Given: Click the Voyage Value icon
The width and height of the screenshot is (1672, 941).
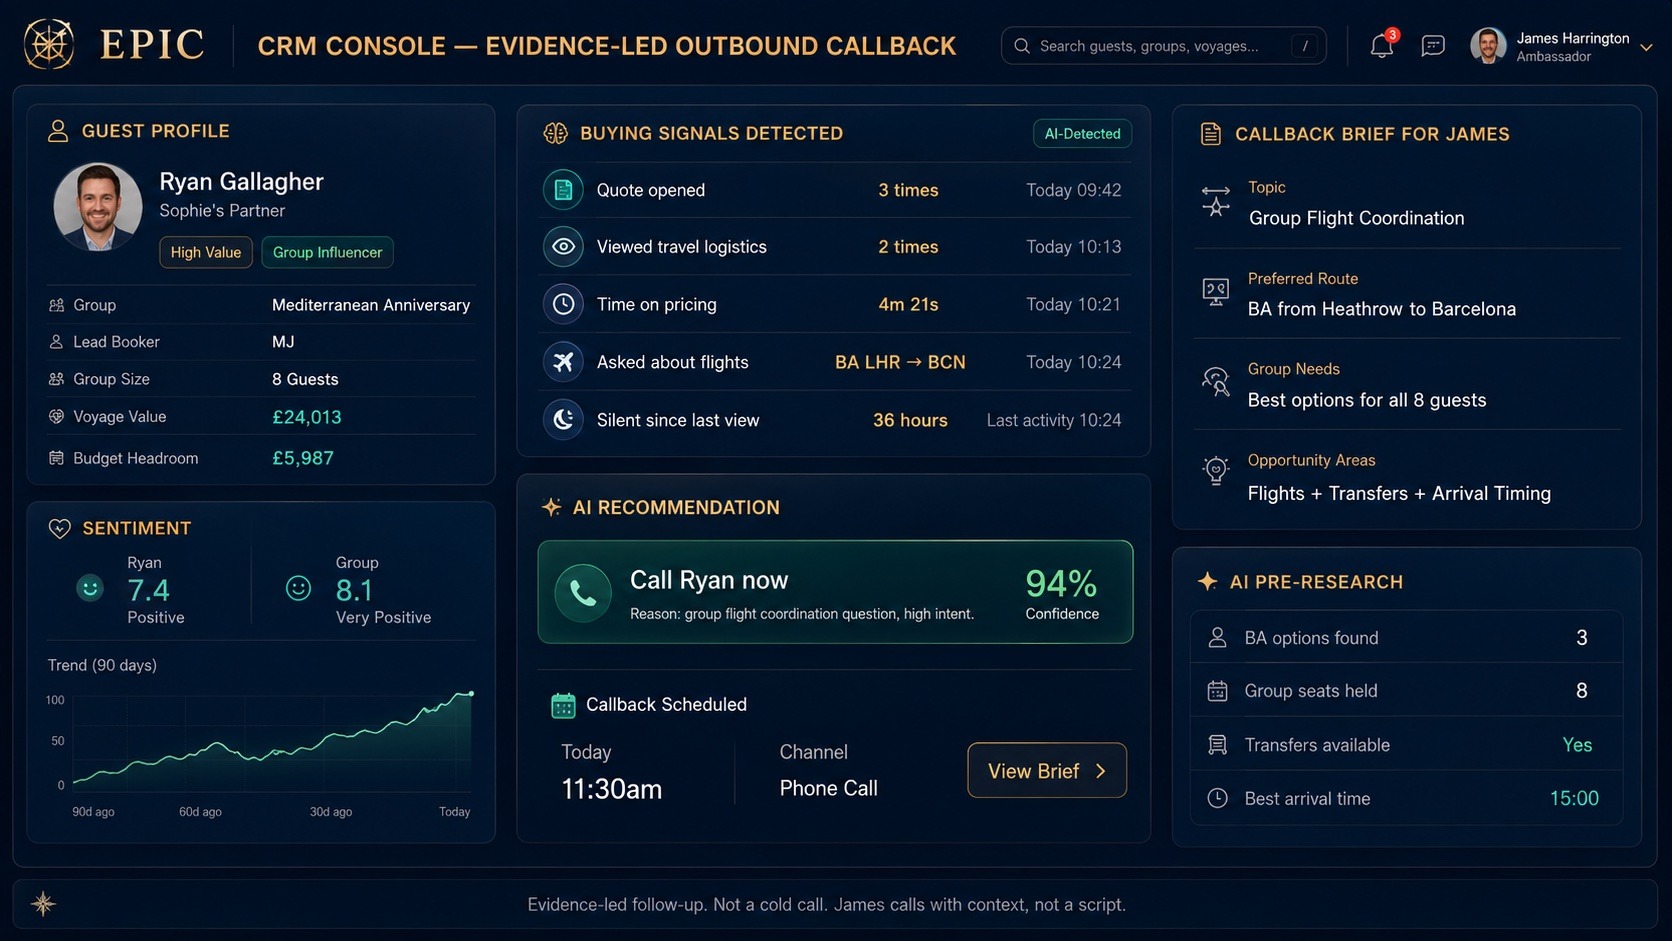Looking at the screenshot, I should [56, 416].
